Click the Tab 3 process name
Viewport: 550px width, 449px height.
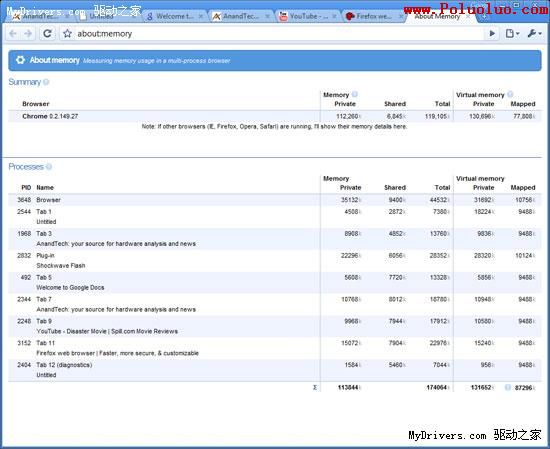[44, 234]
